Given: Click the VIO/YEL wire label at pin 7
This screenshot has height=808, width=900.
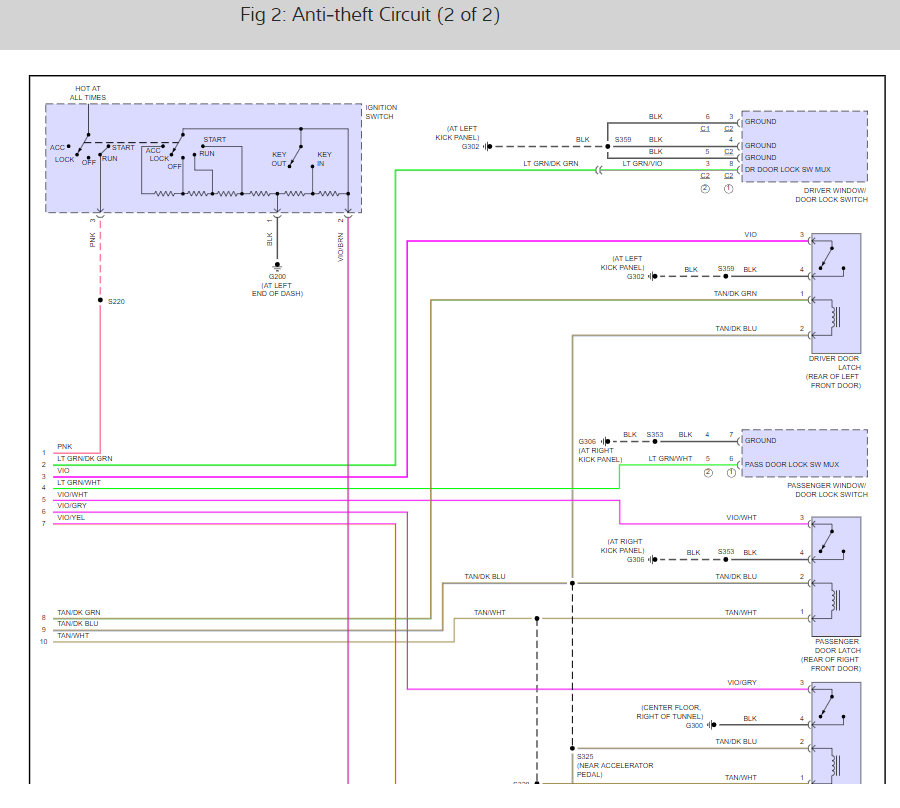Looking at the screenshot, I should 71,517.
